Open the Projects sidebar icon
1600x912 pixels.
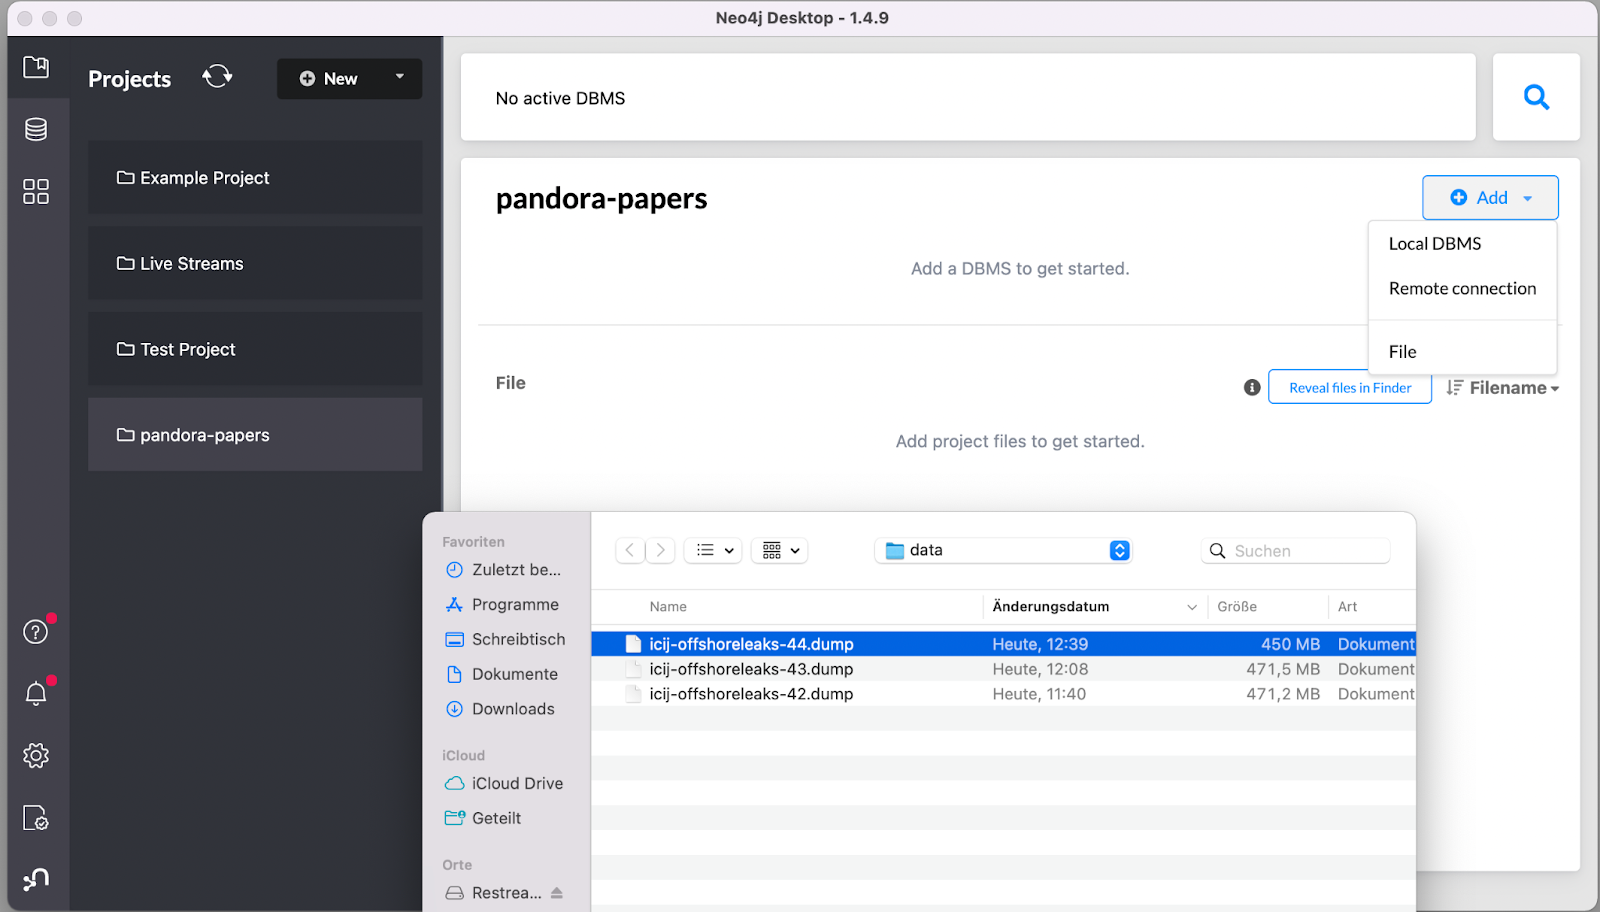pyautogui.click(x=36, y=67)
